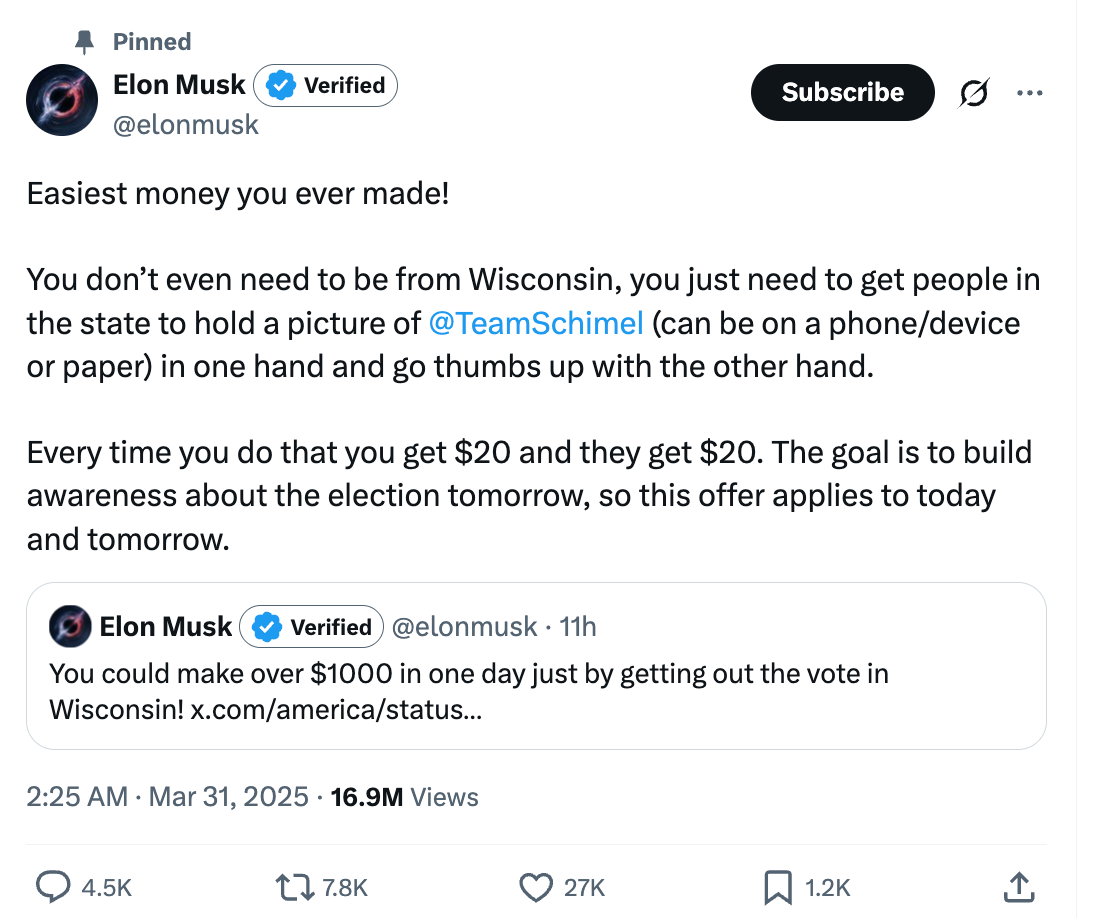Click the Subscribe button
The height and width of the screenshot is (918, 1094).
842,93
